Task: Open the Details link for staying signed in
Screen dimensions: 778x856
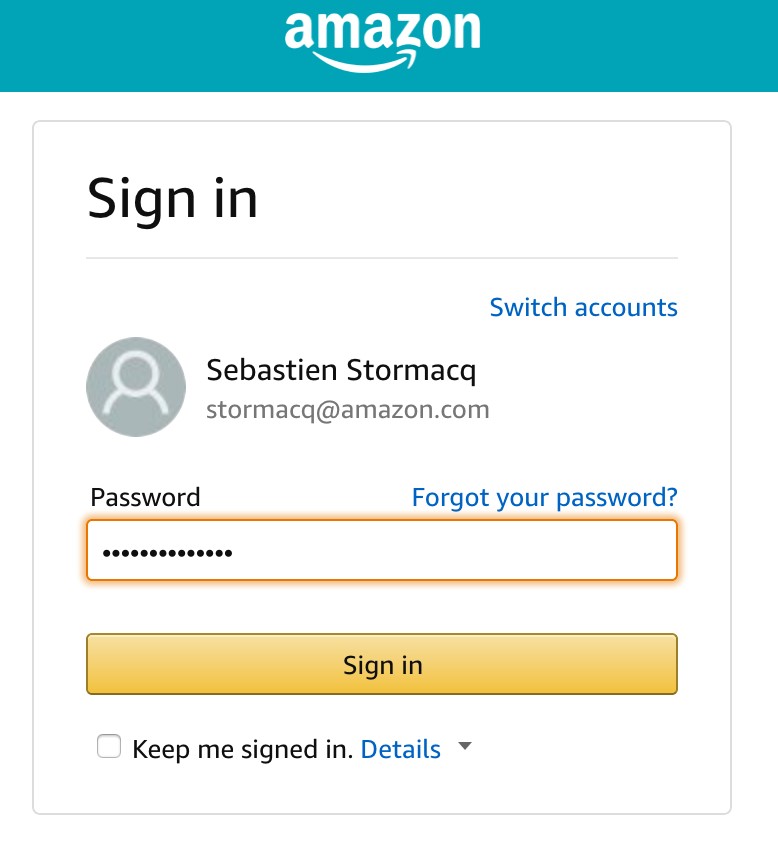Action: click(x=400, y=749)
